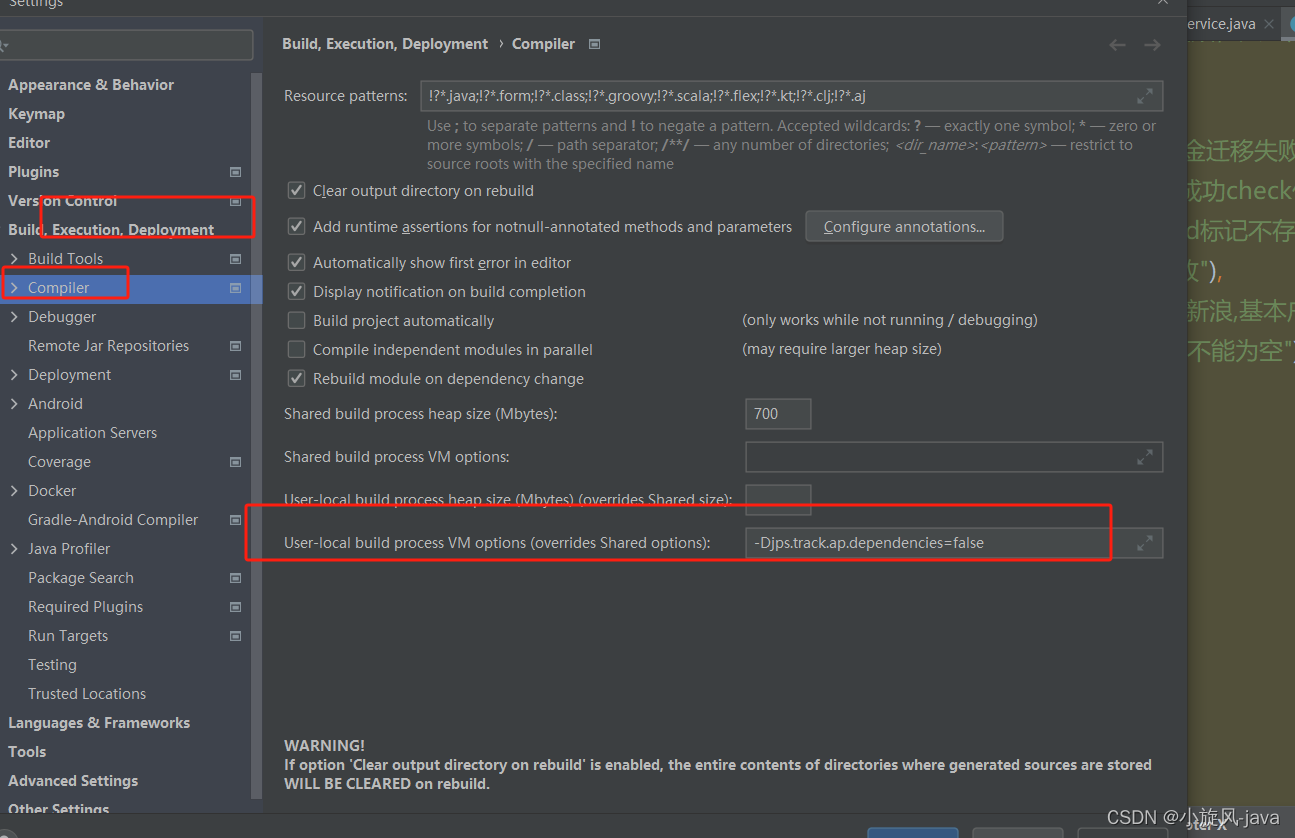This screenshot has width=1295, height=838.
Task: Toggle Add runtime assertions for notnull-annotated methods
Action: pyautogui.click(x=296, y=226)
